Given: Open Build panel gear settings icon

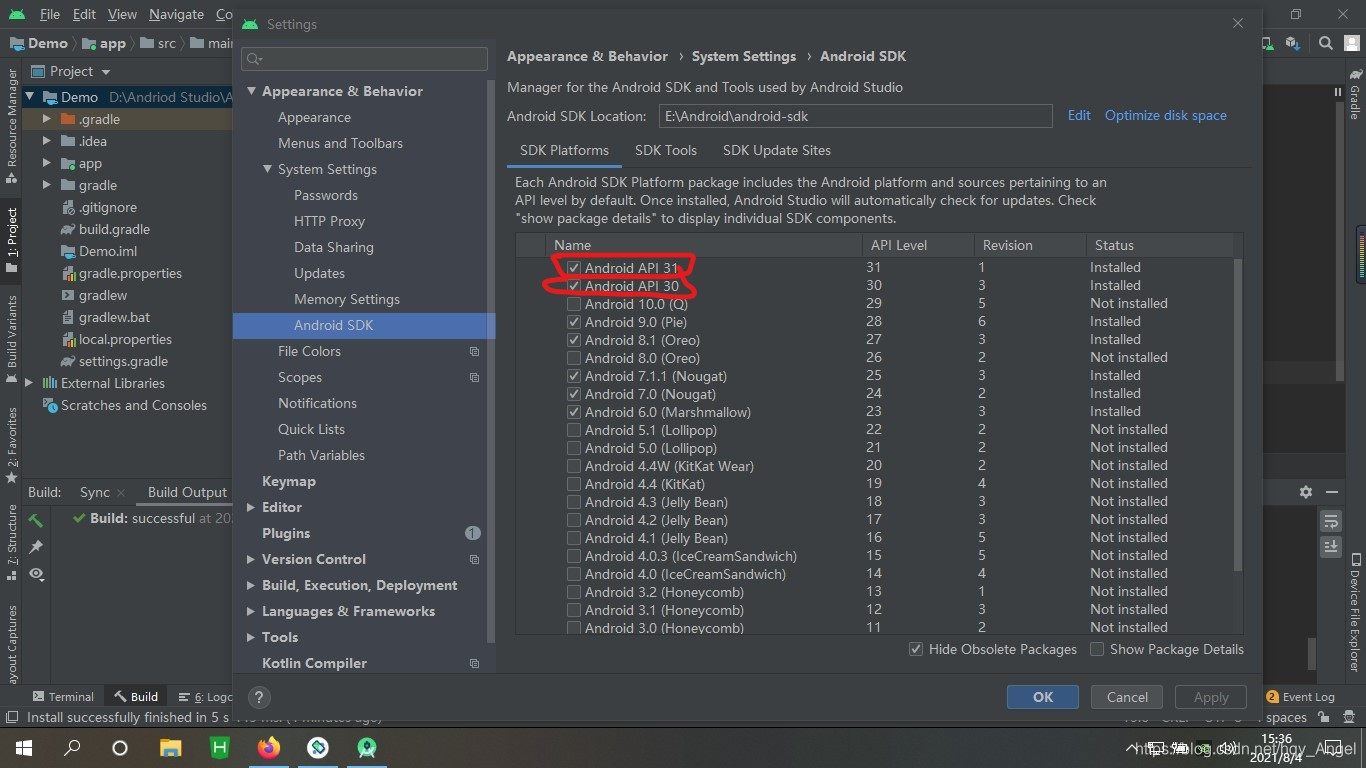Looking at the screenshot, I should pyautogui.click(x=1306, y=492).
